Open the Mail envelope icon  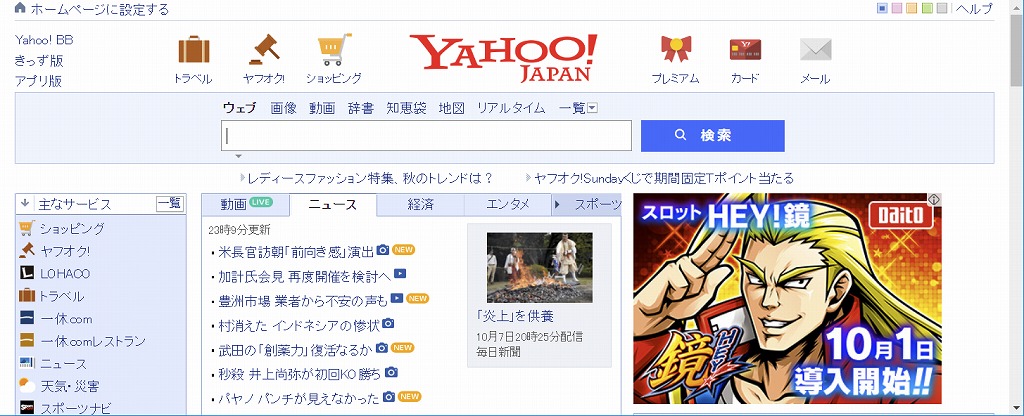coord(816,50)
